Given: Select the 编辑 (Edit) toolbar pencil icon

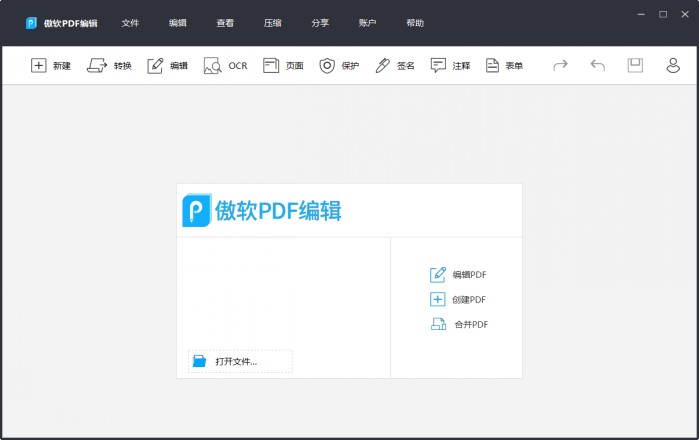Looking at the screenshot, I should [x=155, y=66].
